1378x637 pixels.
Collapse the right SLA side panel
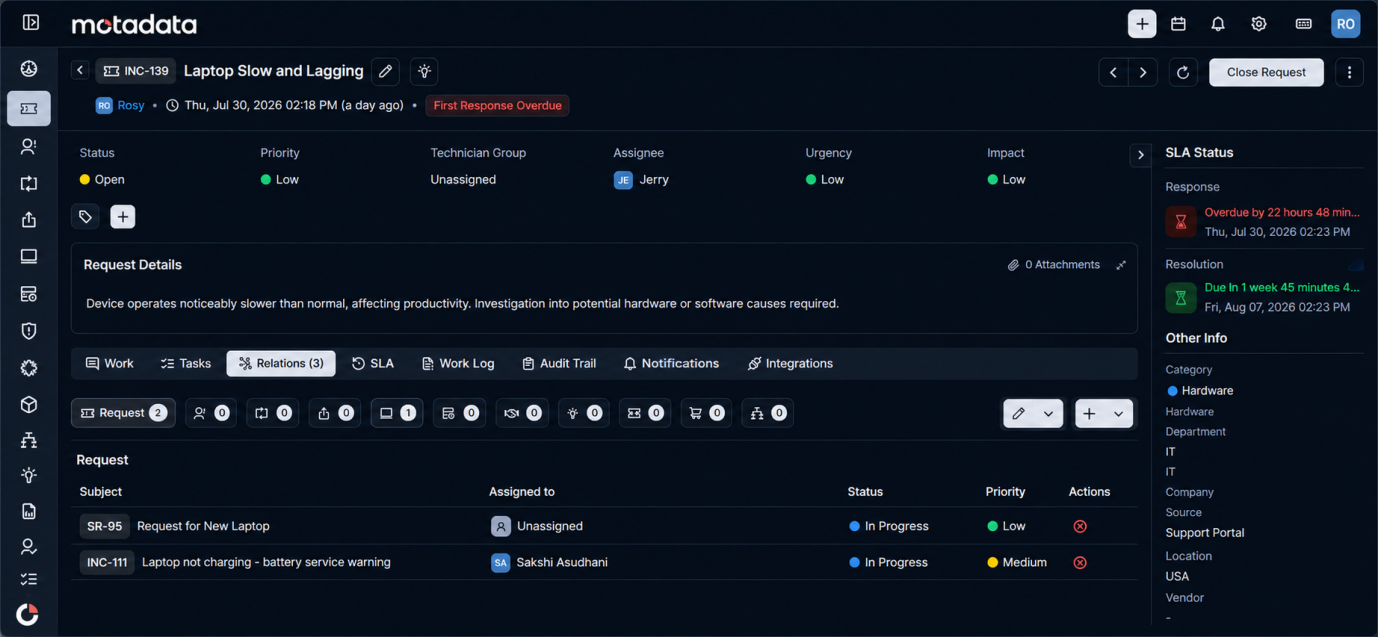pyautogui.click(x=1140, y=155)
